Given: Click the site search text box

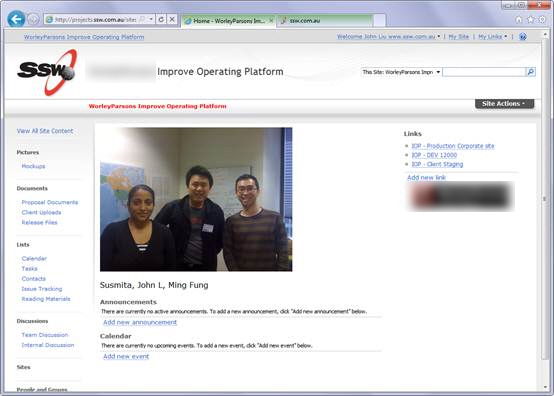Looking at the screenshot, I should coord(484,72).
